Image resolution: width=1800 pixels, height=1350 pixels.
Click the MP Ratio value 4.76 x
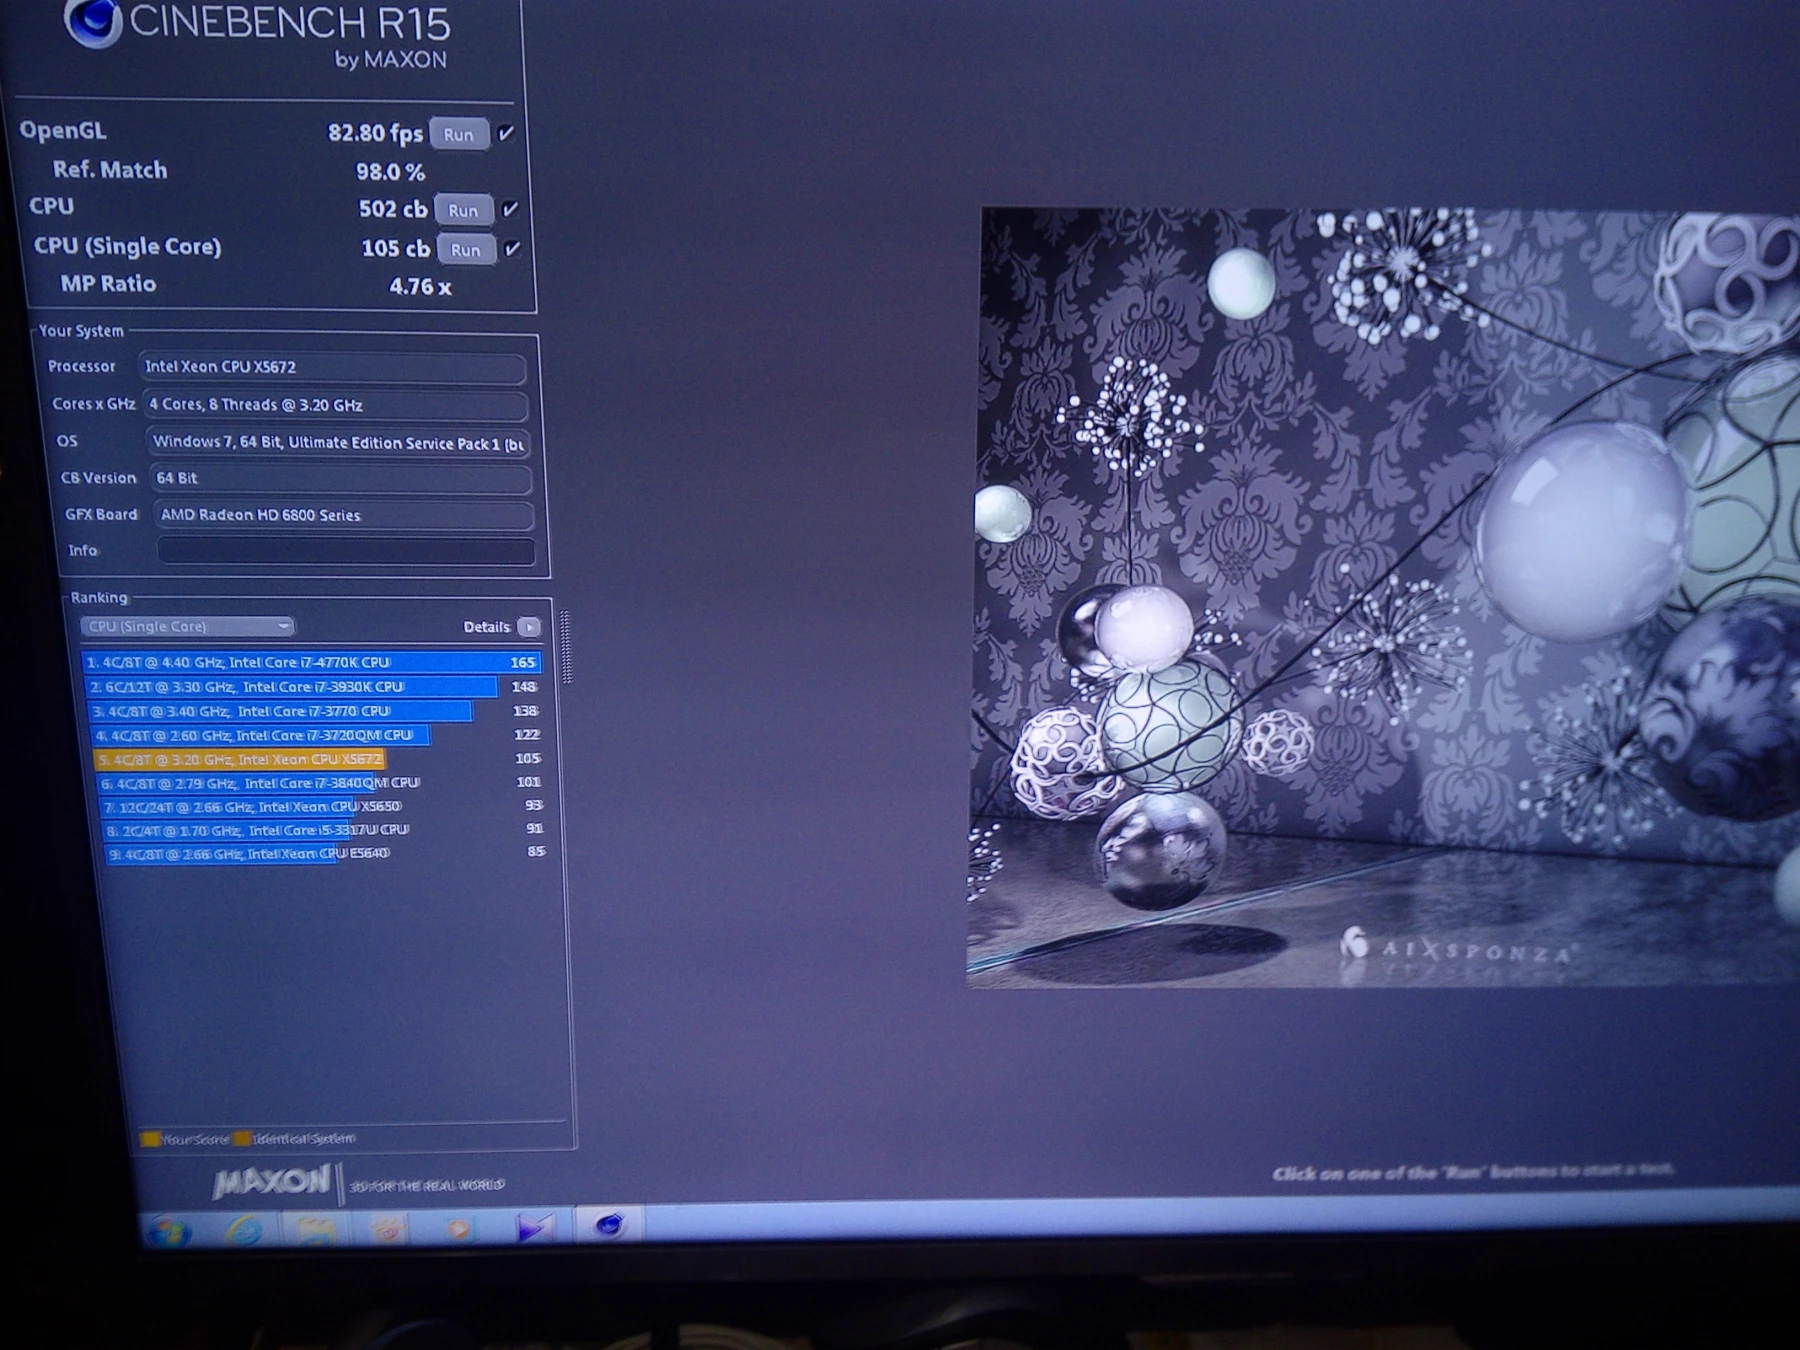(420, 287)
